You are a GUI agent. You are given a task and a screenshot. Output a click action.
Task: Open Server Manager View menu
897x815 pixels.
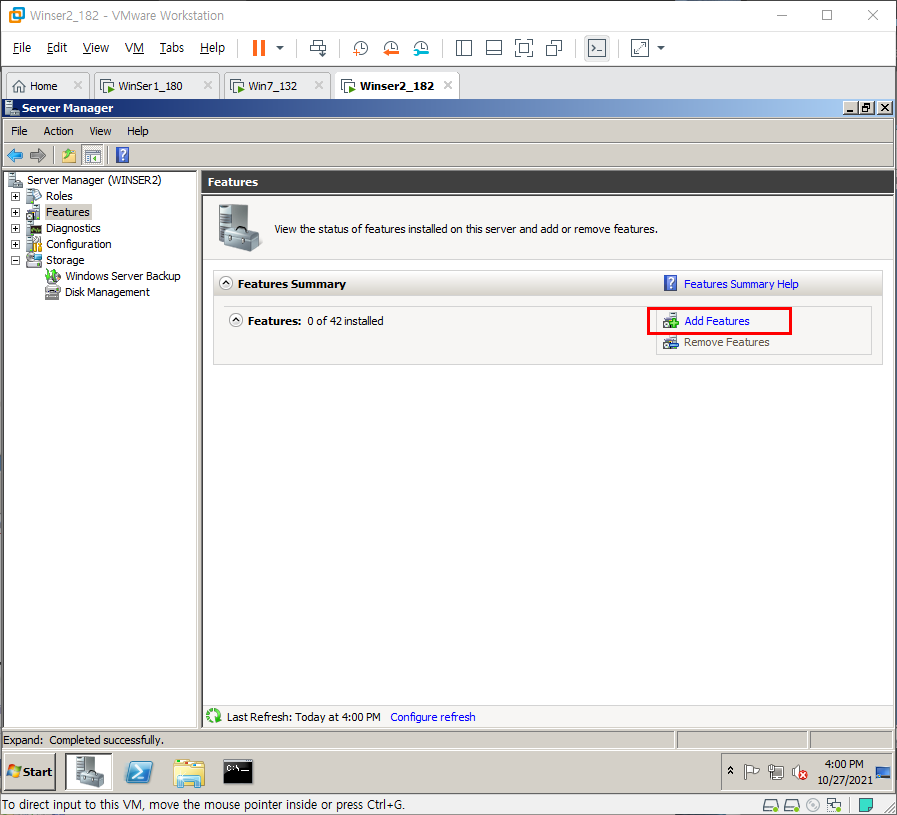pos(100,131)
